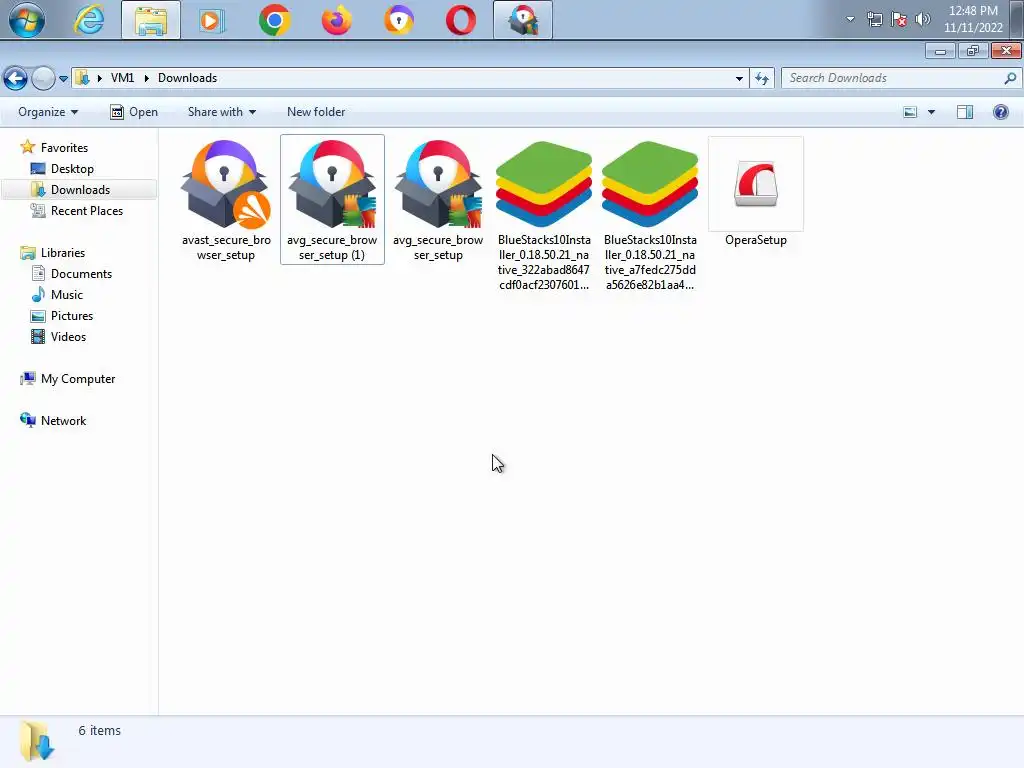
Task: Select BlueStacks installer ending a7fedc275dd
Action: point(650,214)
